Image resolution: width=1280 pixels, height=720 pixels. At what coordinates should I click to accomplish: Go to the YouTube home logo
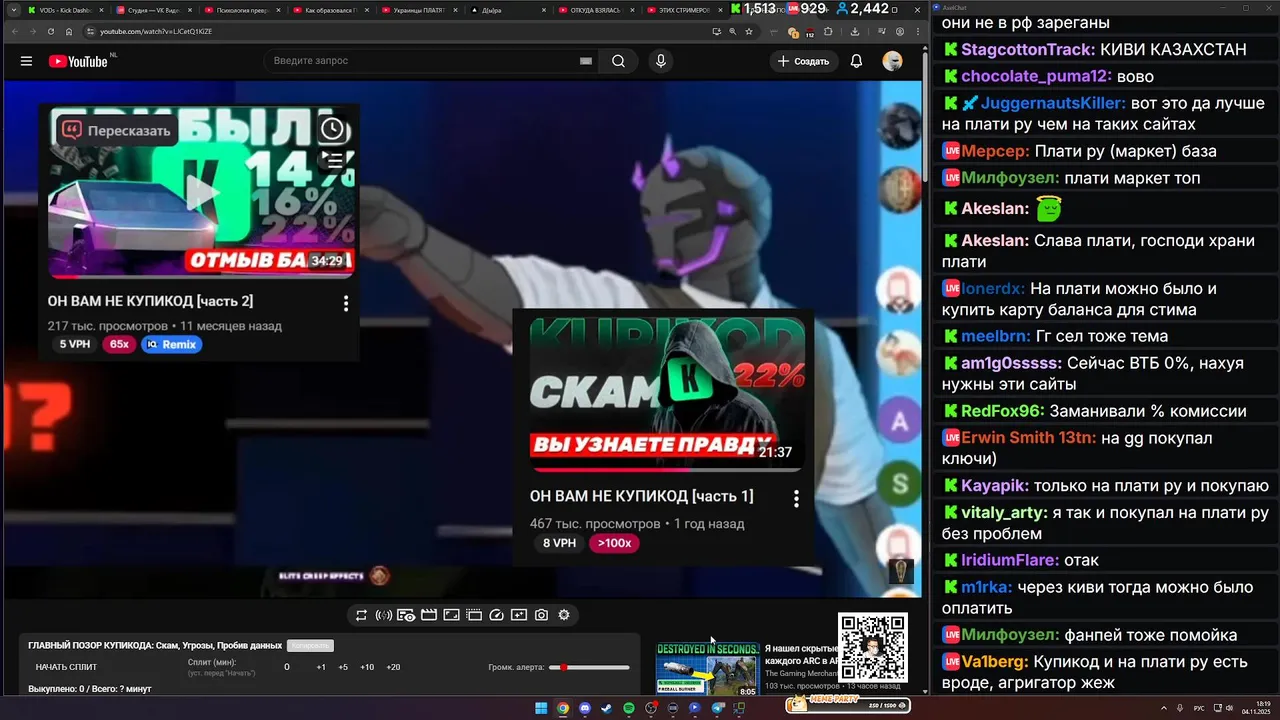pyautogui.click(x=78, y=61)
